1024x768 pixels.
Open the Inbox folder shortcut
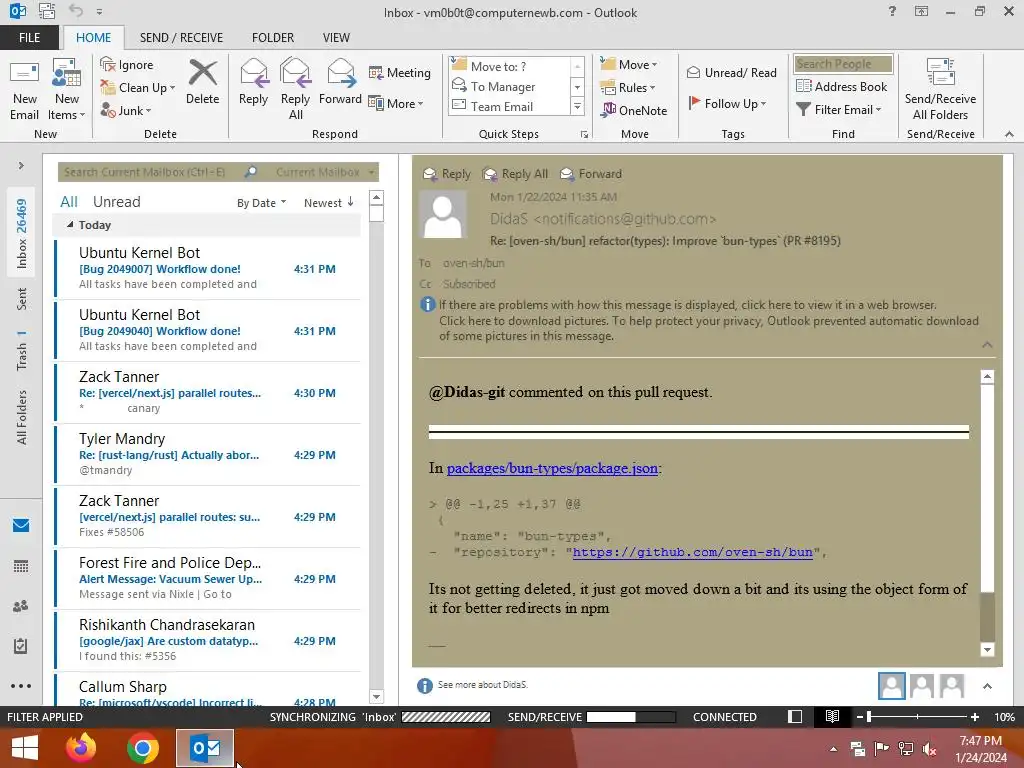point(22,233)
